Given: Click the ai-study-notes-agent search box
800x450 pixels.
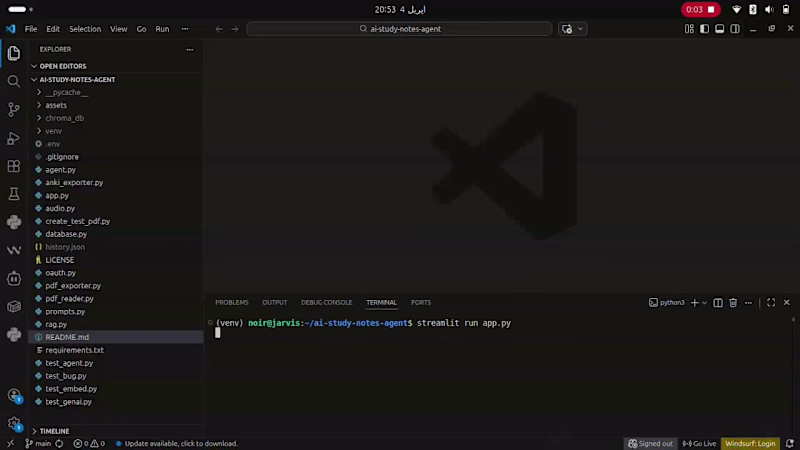Looking at the screenshot, I should [x=399, y=29].
